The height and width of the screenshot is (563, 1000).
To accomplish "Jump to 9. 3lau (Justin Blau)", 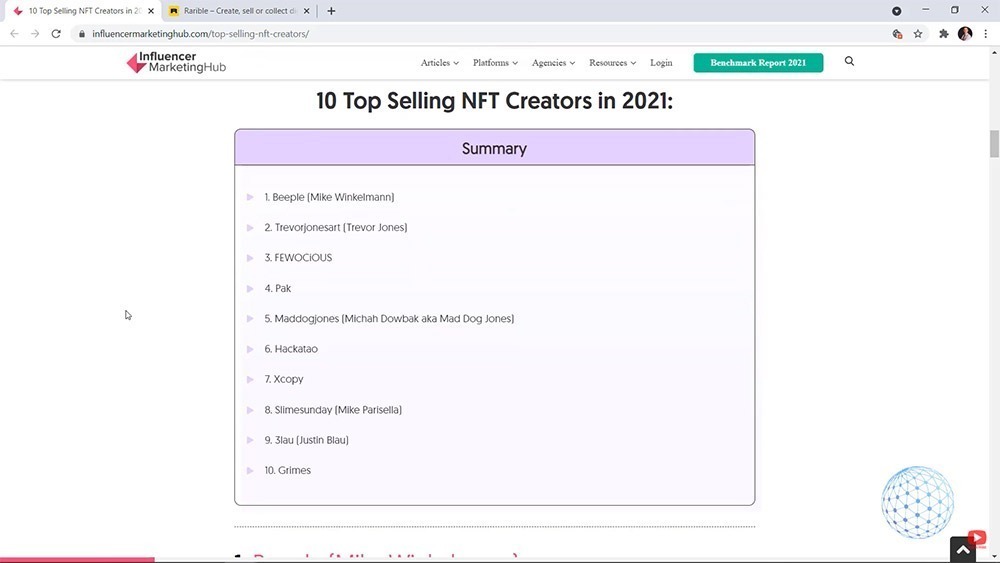I will point(306,440).
